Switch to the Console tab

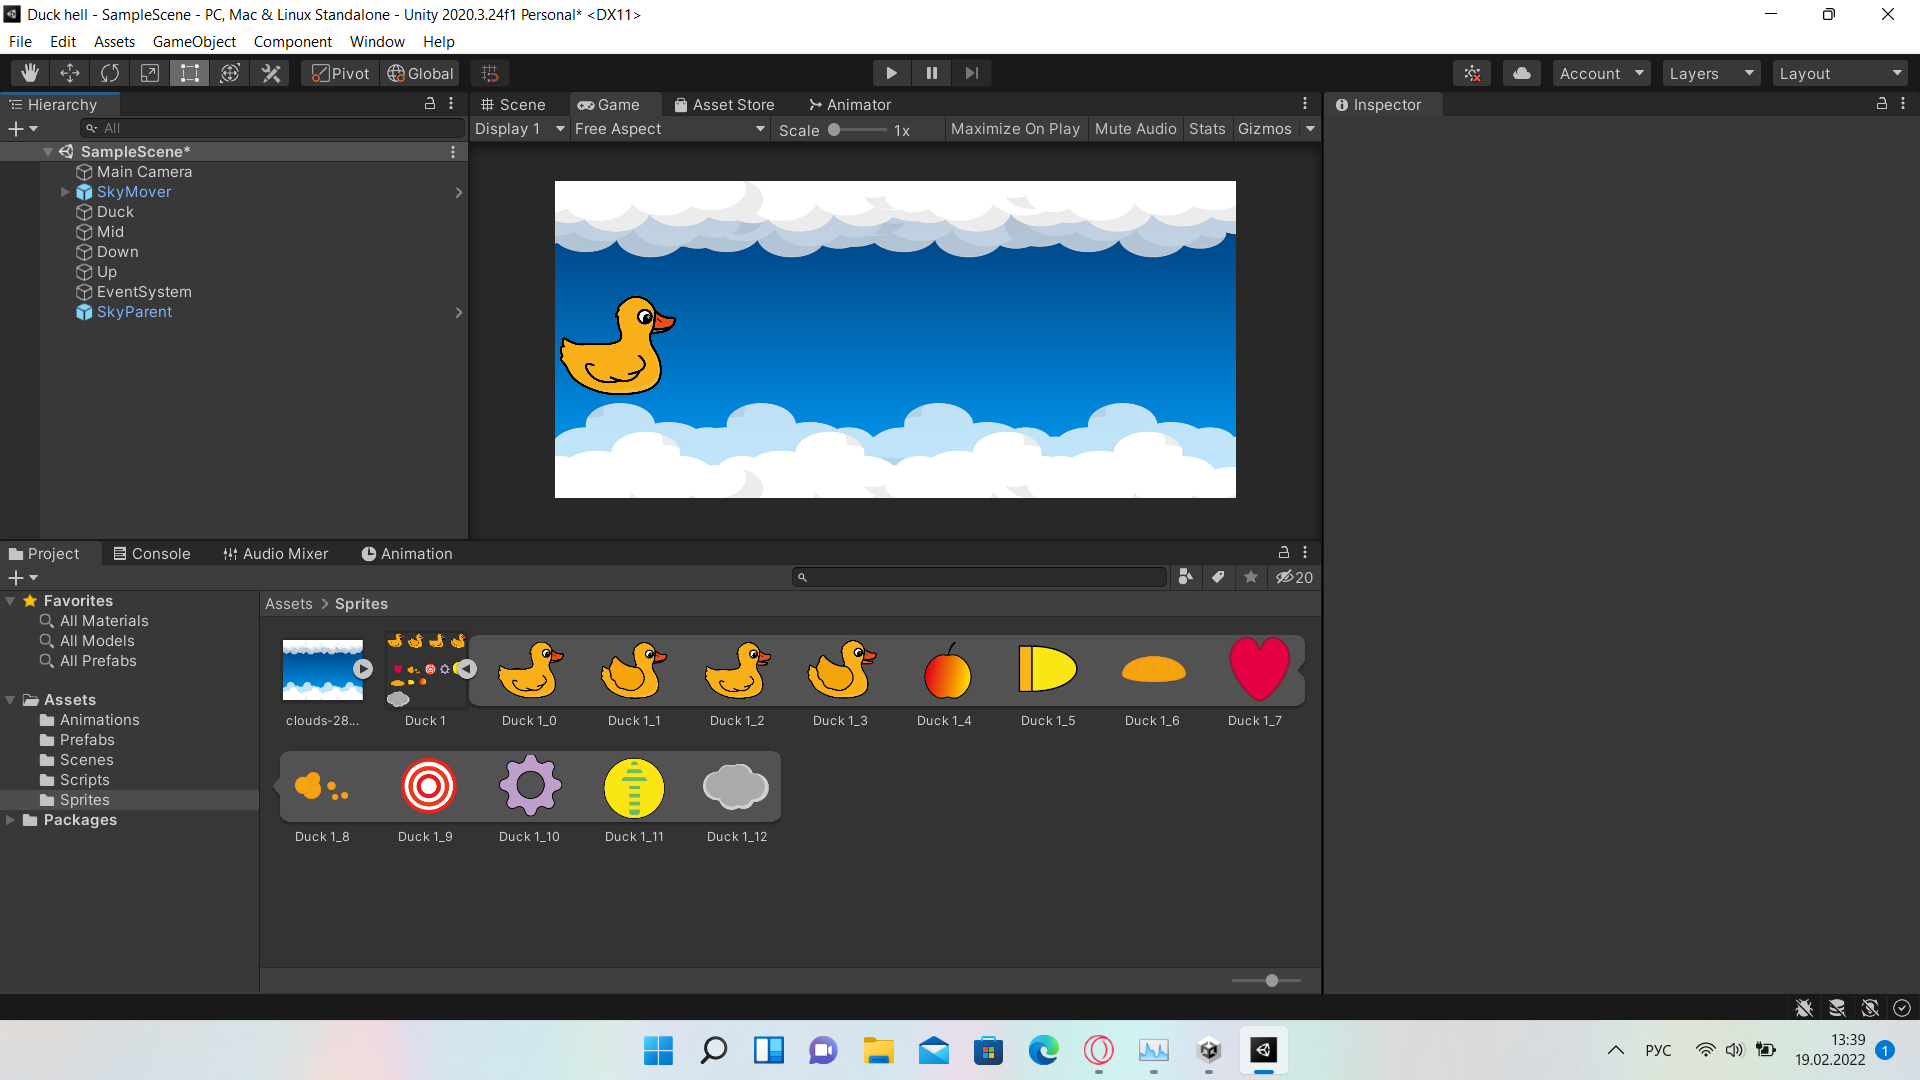tap(151, 553)
